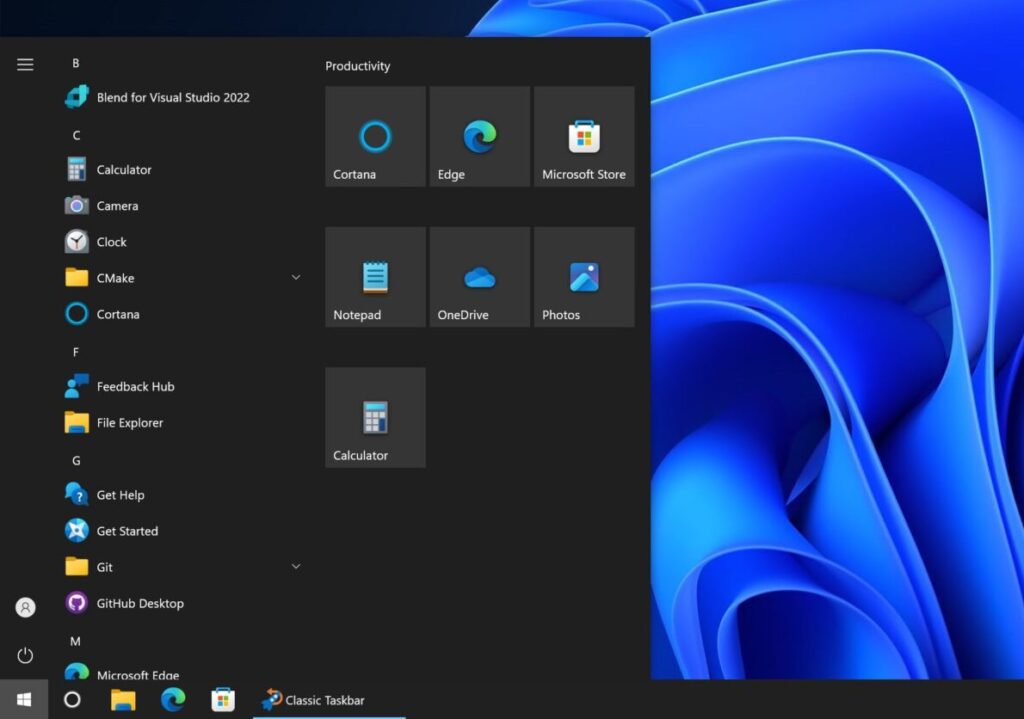Open the Start button on taskbar

coord(22,699)
